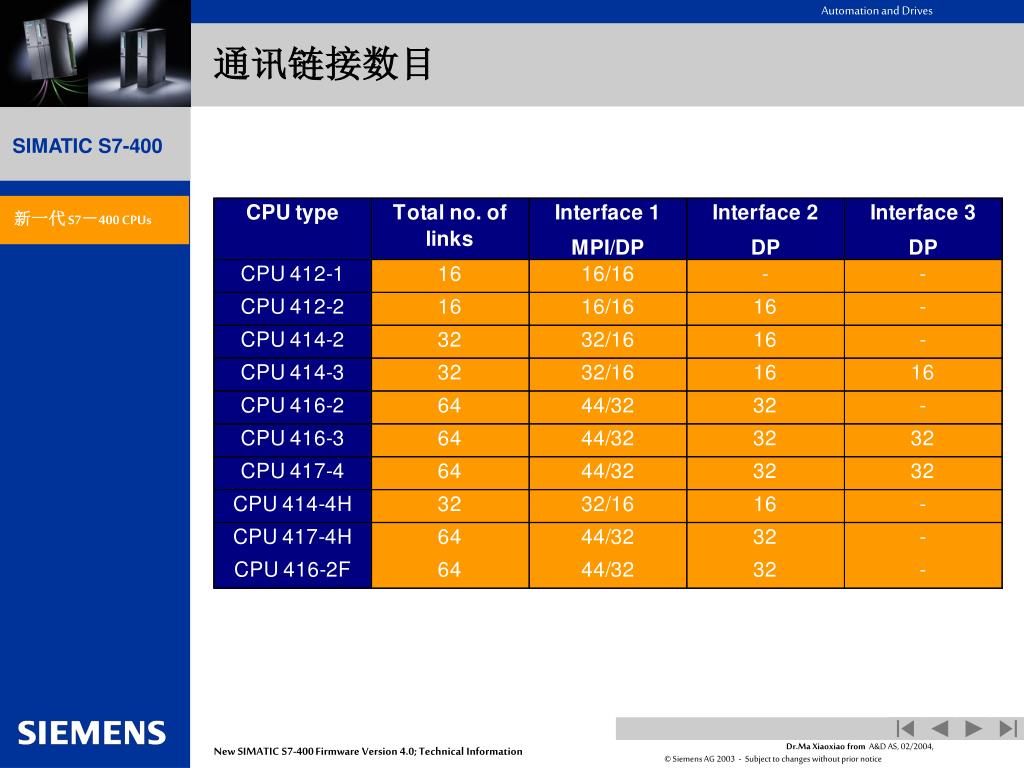
Task: Select Interface 1 value for CPU 412-2
Action: (x=607, y=307)
